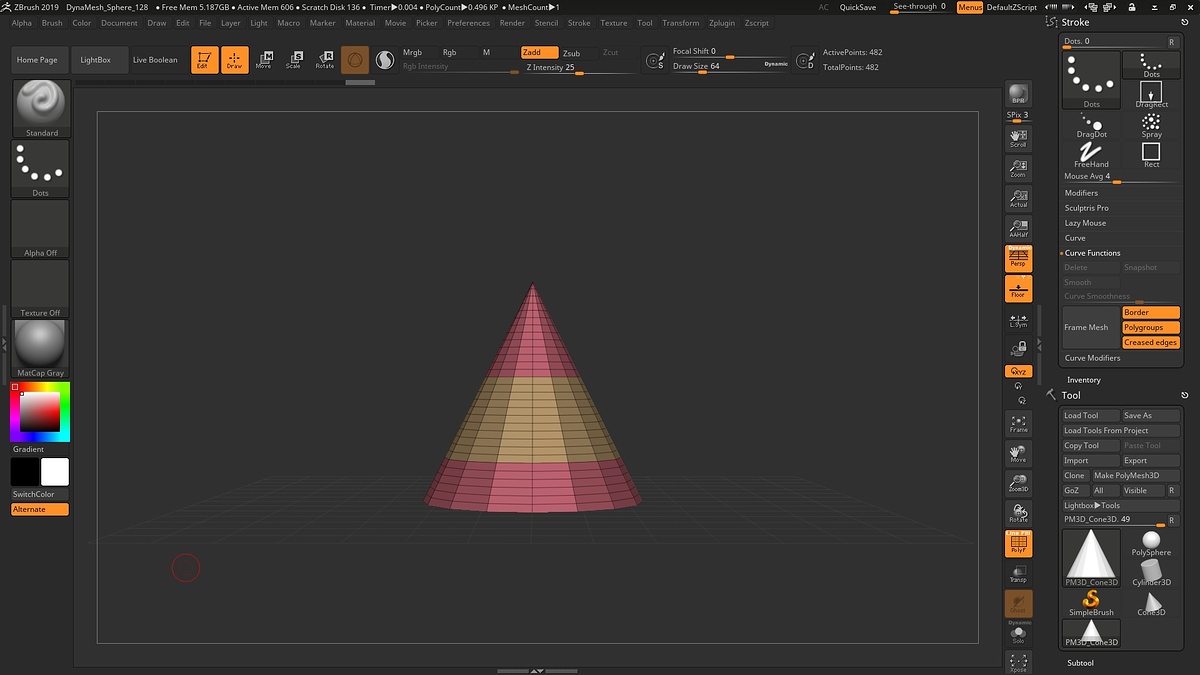
Task: Click the Actual size icon
Action: pyautogui.click(x=1018, y=197)
